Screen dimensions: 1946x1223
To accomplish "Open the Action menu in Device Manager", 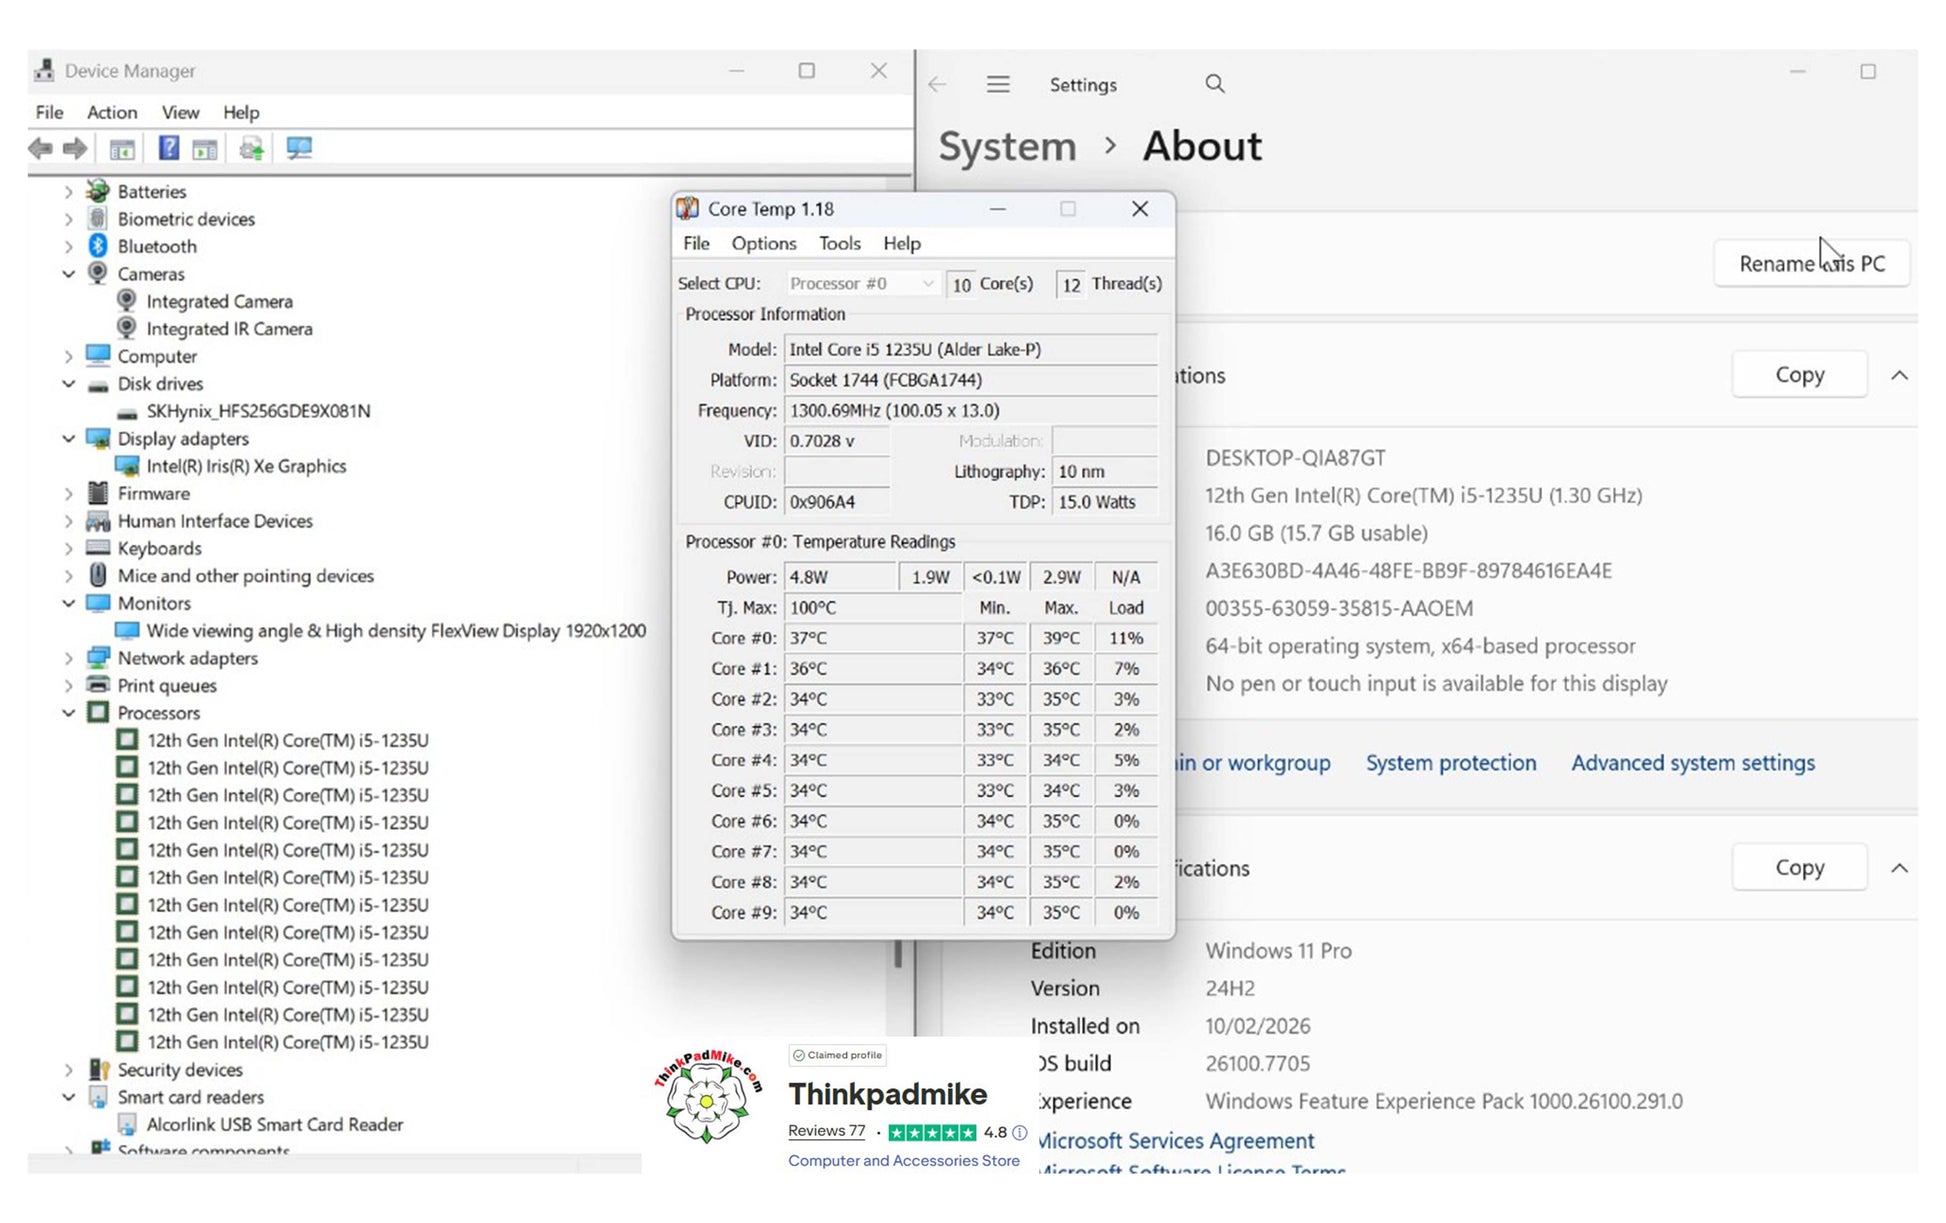I will pos(111,112).
